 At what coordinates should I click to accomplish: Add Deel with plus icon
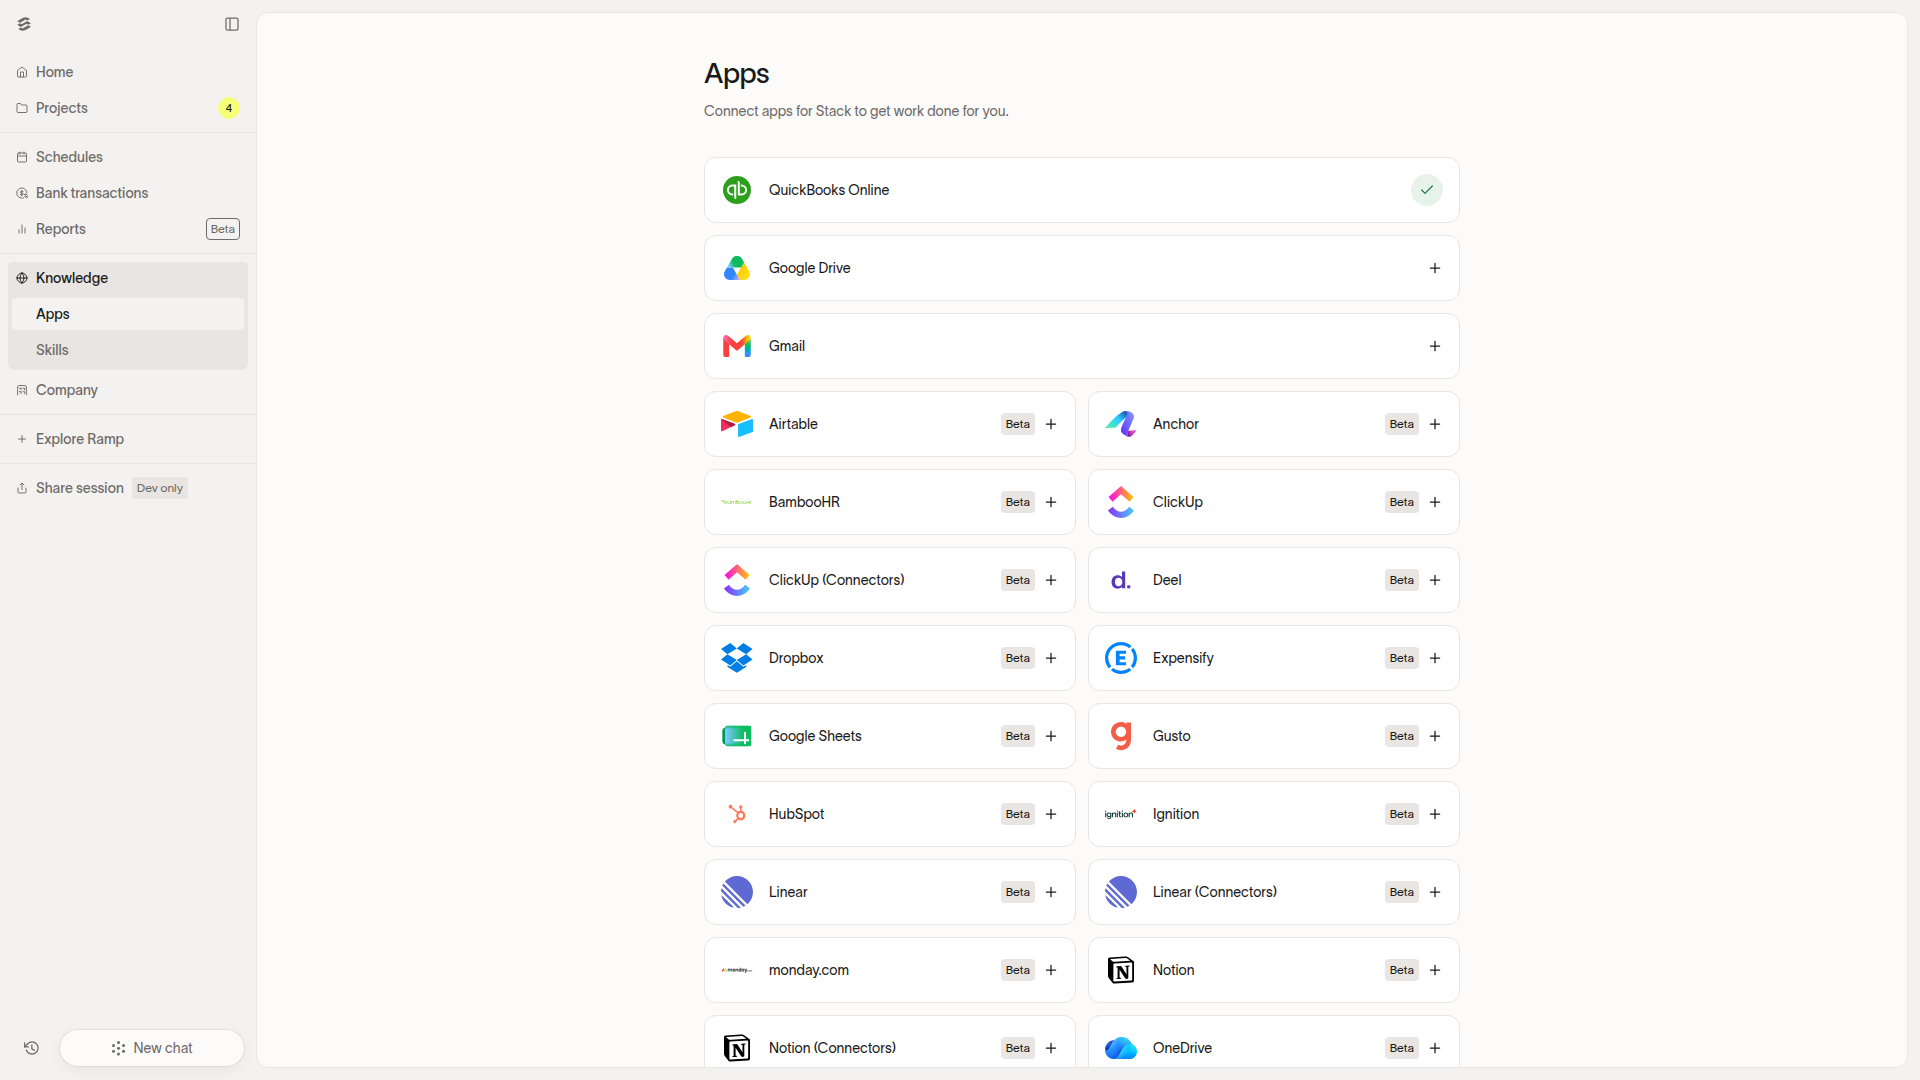click(1435, 580)
